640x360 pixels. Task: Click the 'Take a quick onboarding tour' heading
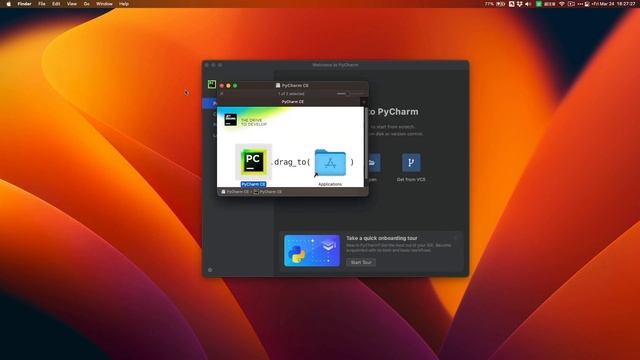(x=382, y=238)
